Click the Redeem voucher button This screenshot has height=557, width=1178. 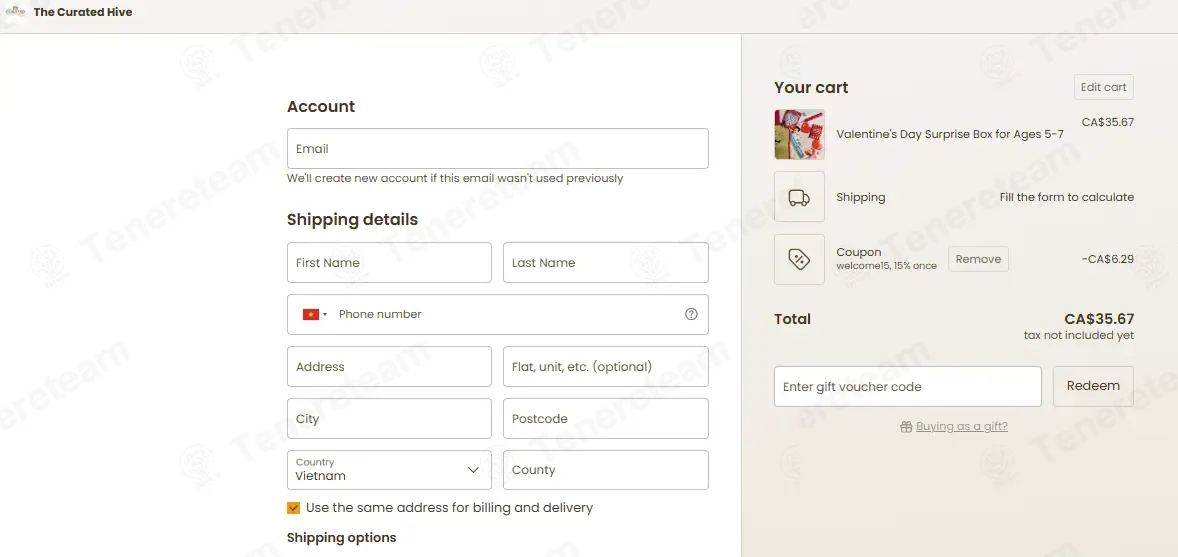point(1093,386)
